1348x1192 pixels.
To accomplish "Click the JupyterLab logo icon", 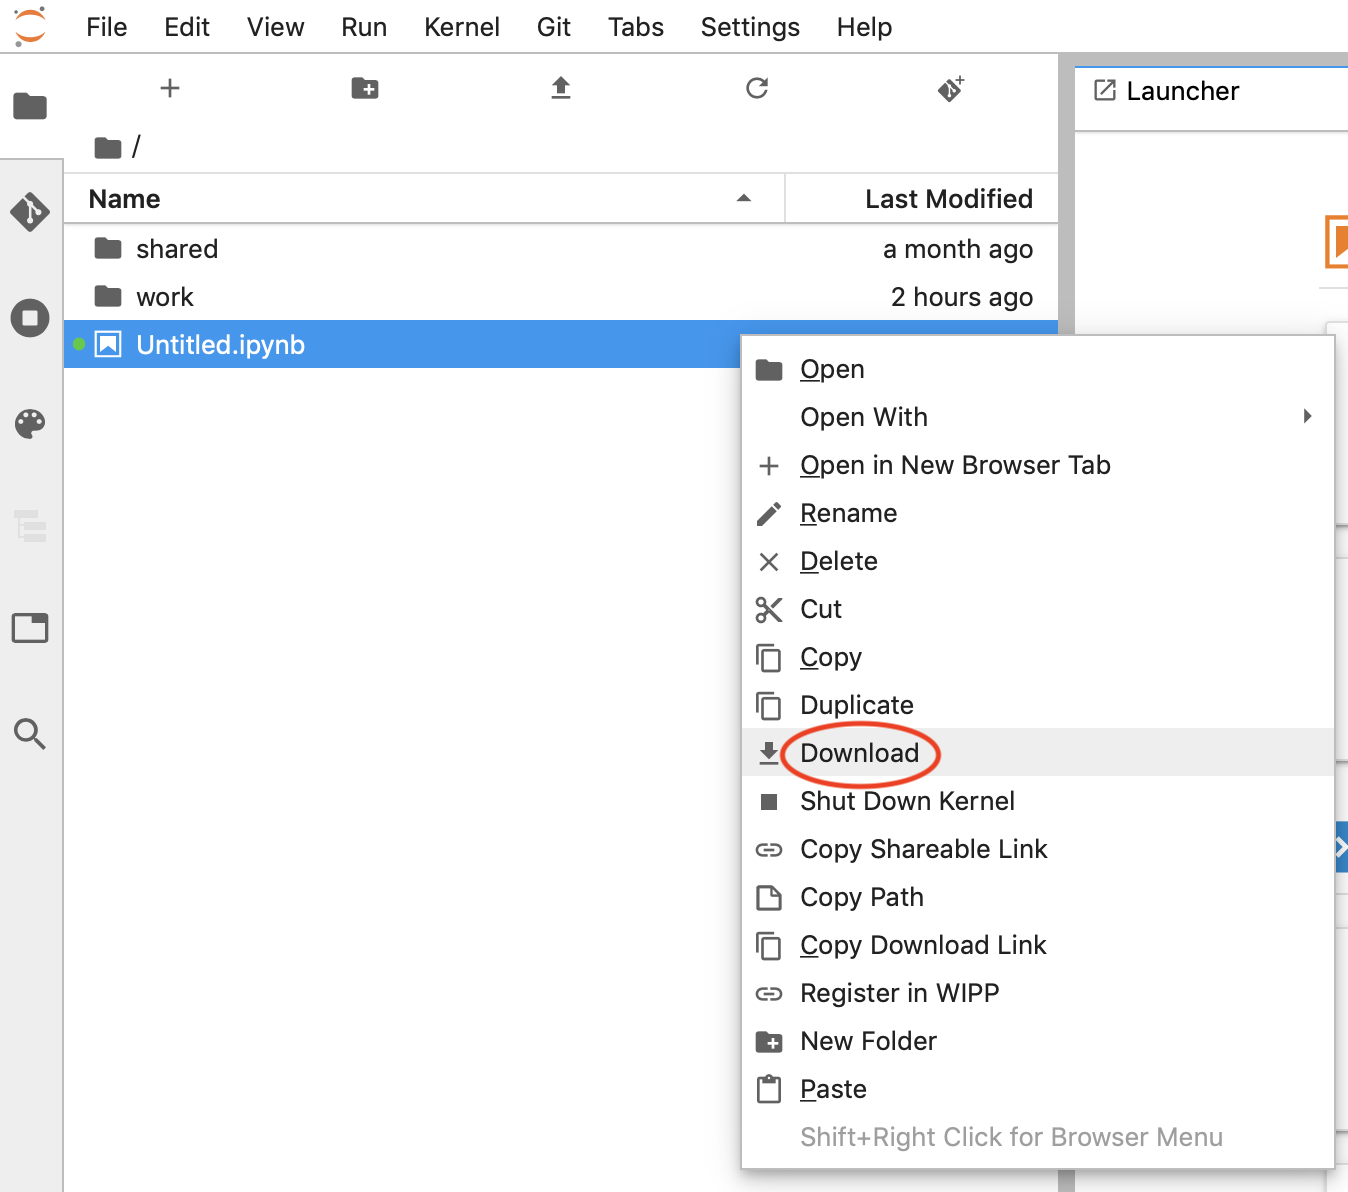I will (x=30, y=25).
